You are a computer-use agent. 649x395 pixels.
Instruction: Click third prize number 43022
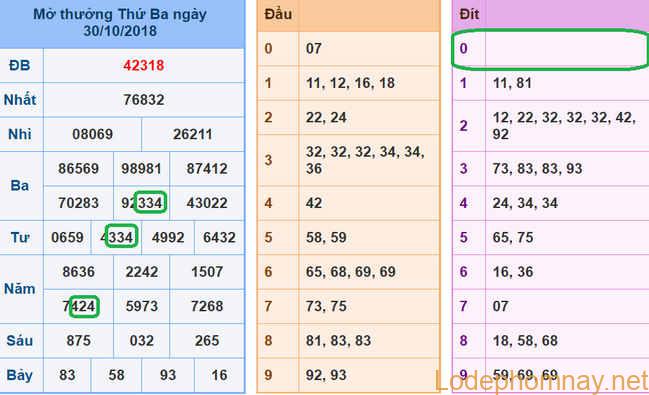(x=207, y=203)
